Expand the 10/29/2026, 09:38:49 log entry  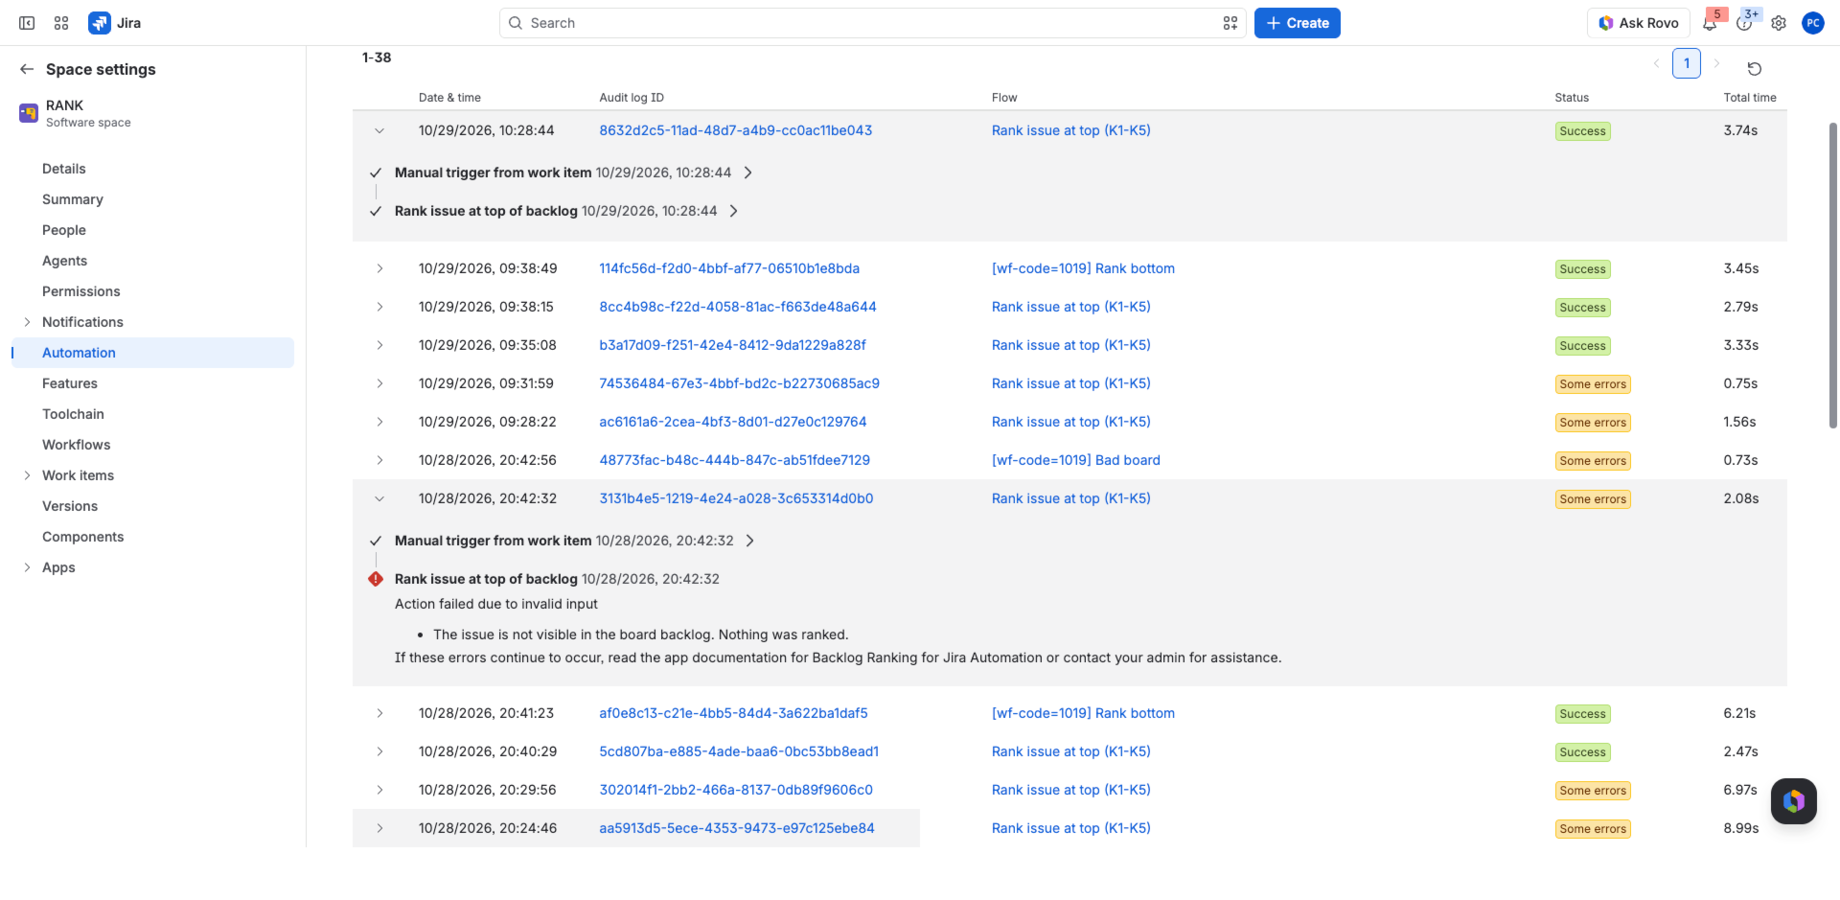[x=379, y=269]
